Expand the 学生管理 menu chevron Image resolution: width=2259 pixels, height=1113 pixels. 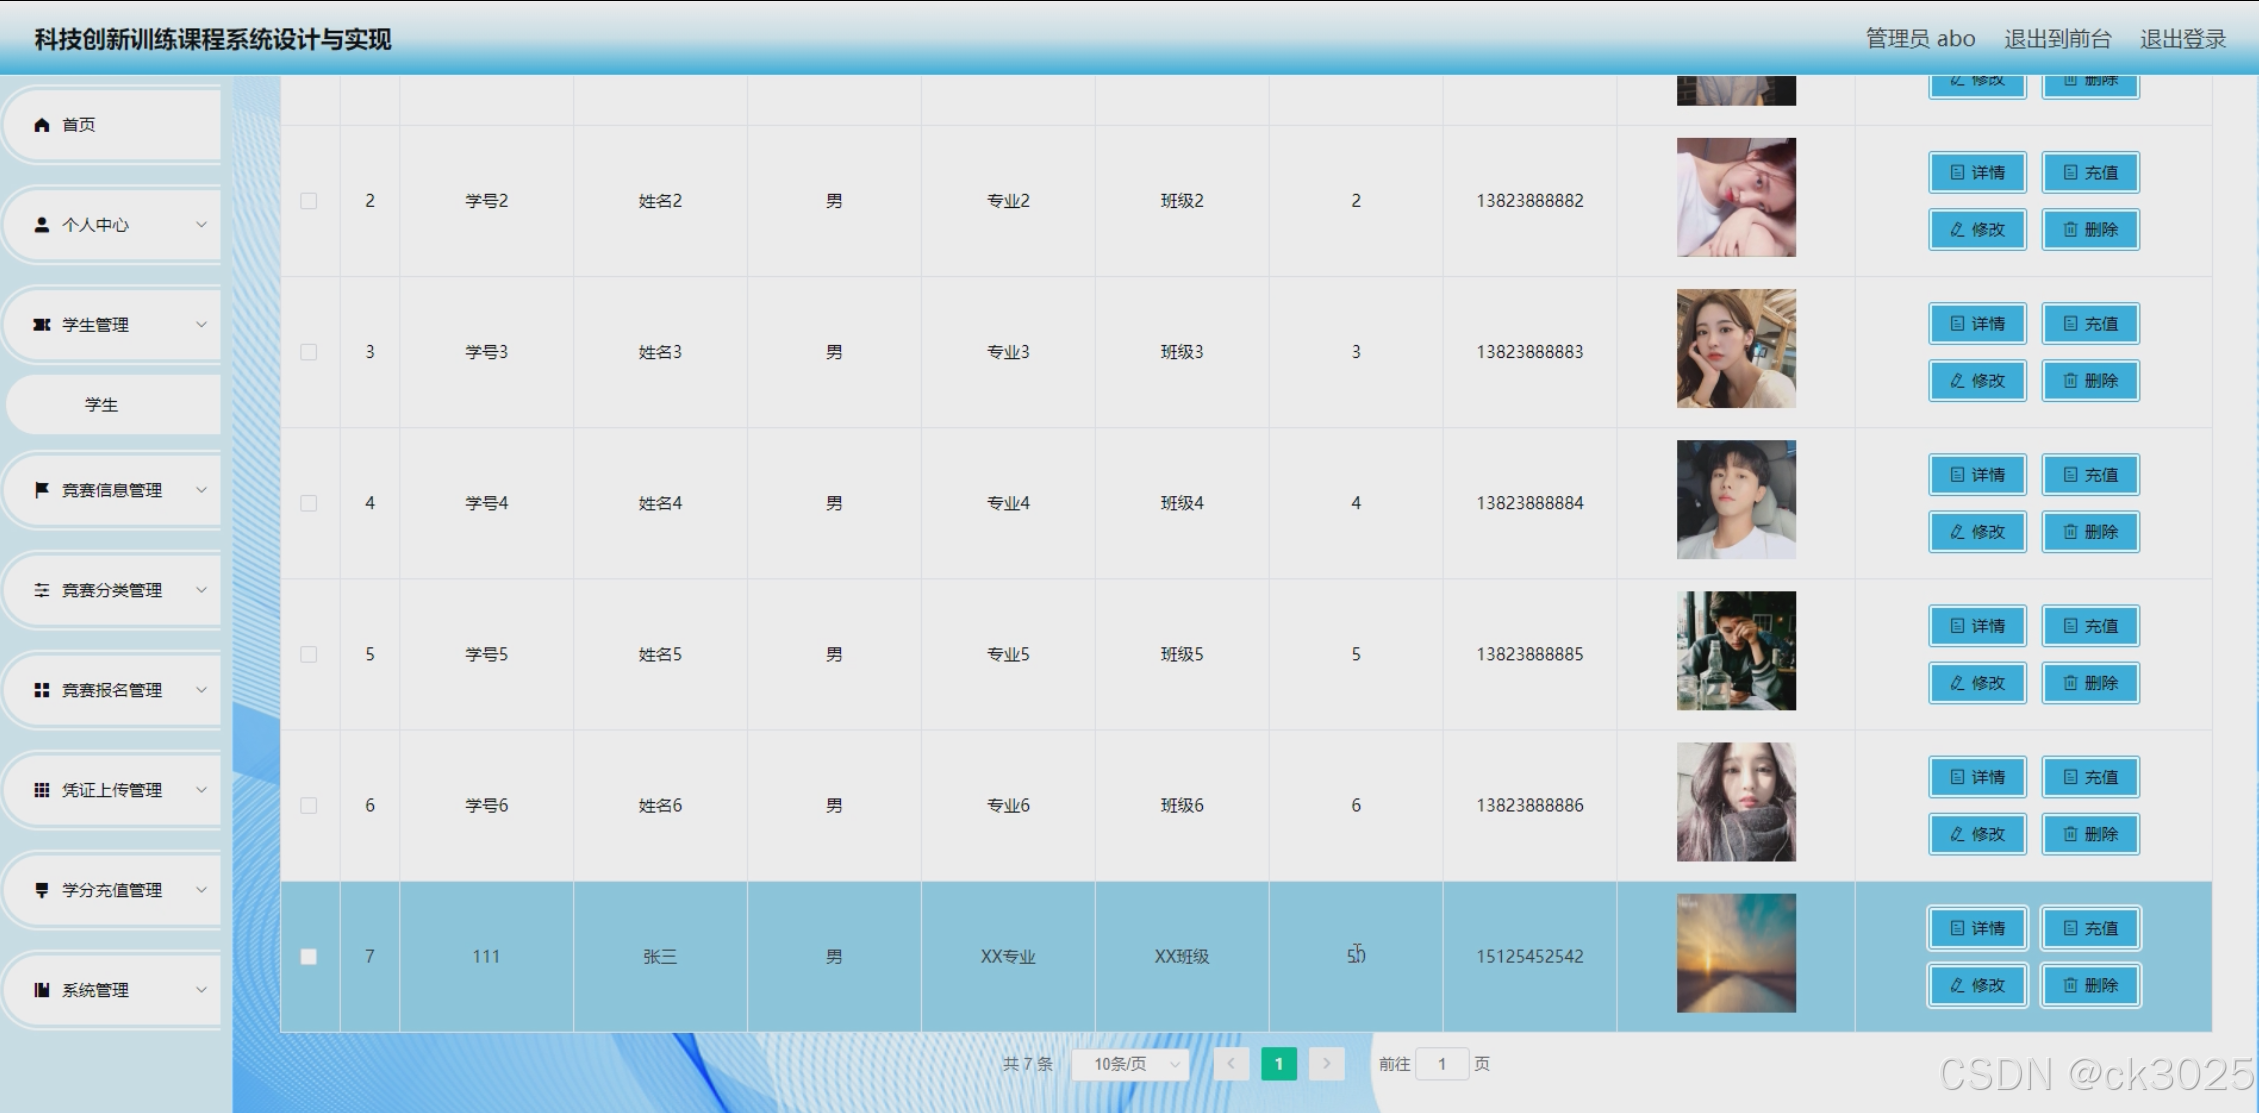pyautogui.click(x=201, y=325)
